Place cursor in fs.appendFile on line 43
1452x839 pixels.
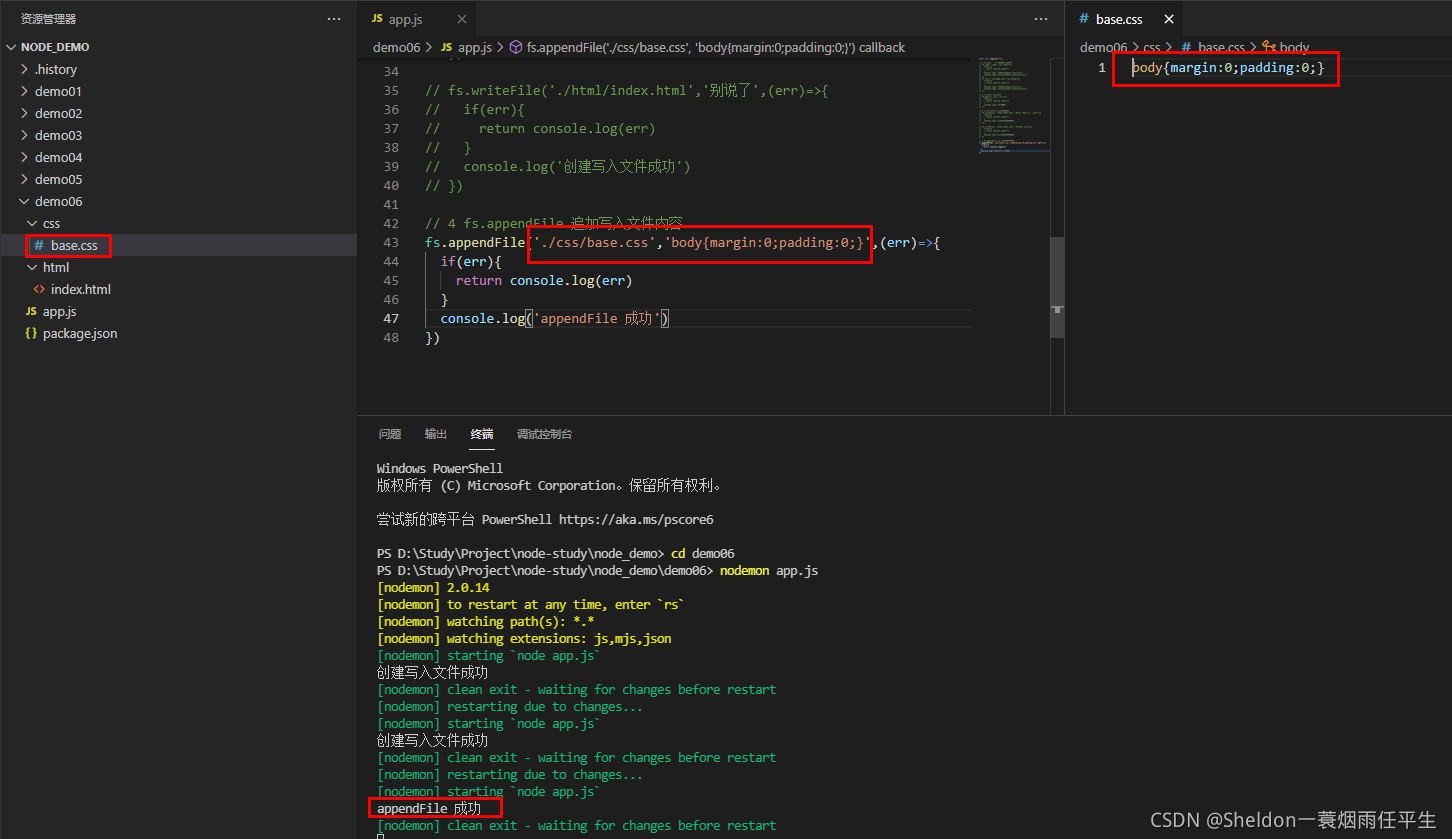tap(475, 242)
